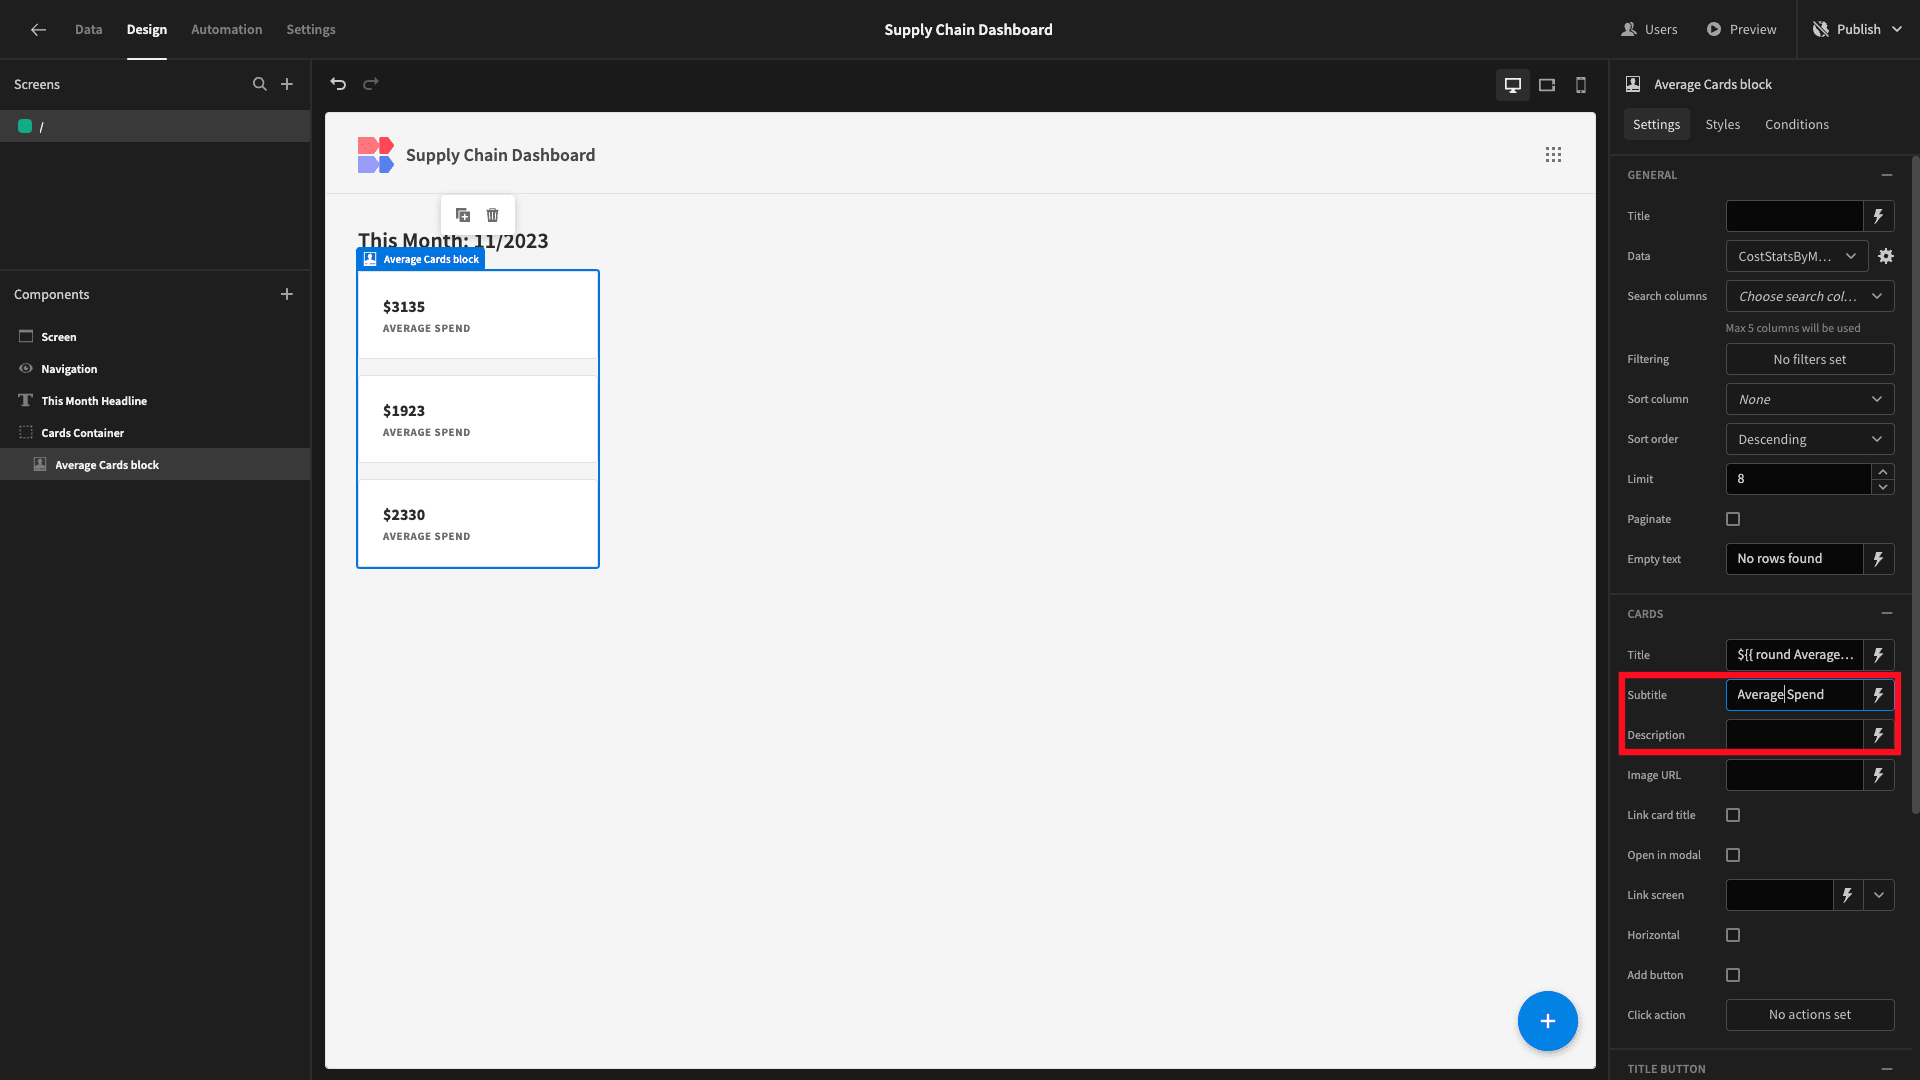Click the delete block icon in toolbar
1920x1080 pixels.
click(x=493, y=215)
